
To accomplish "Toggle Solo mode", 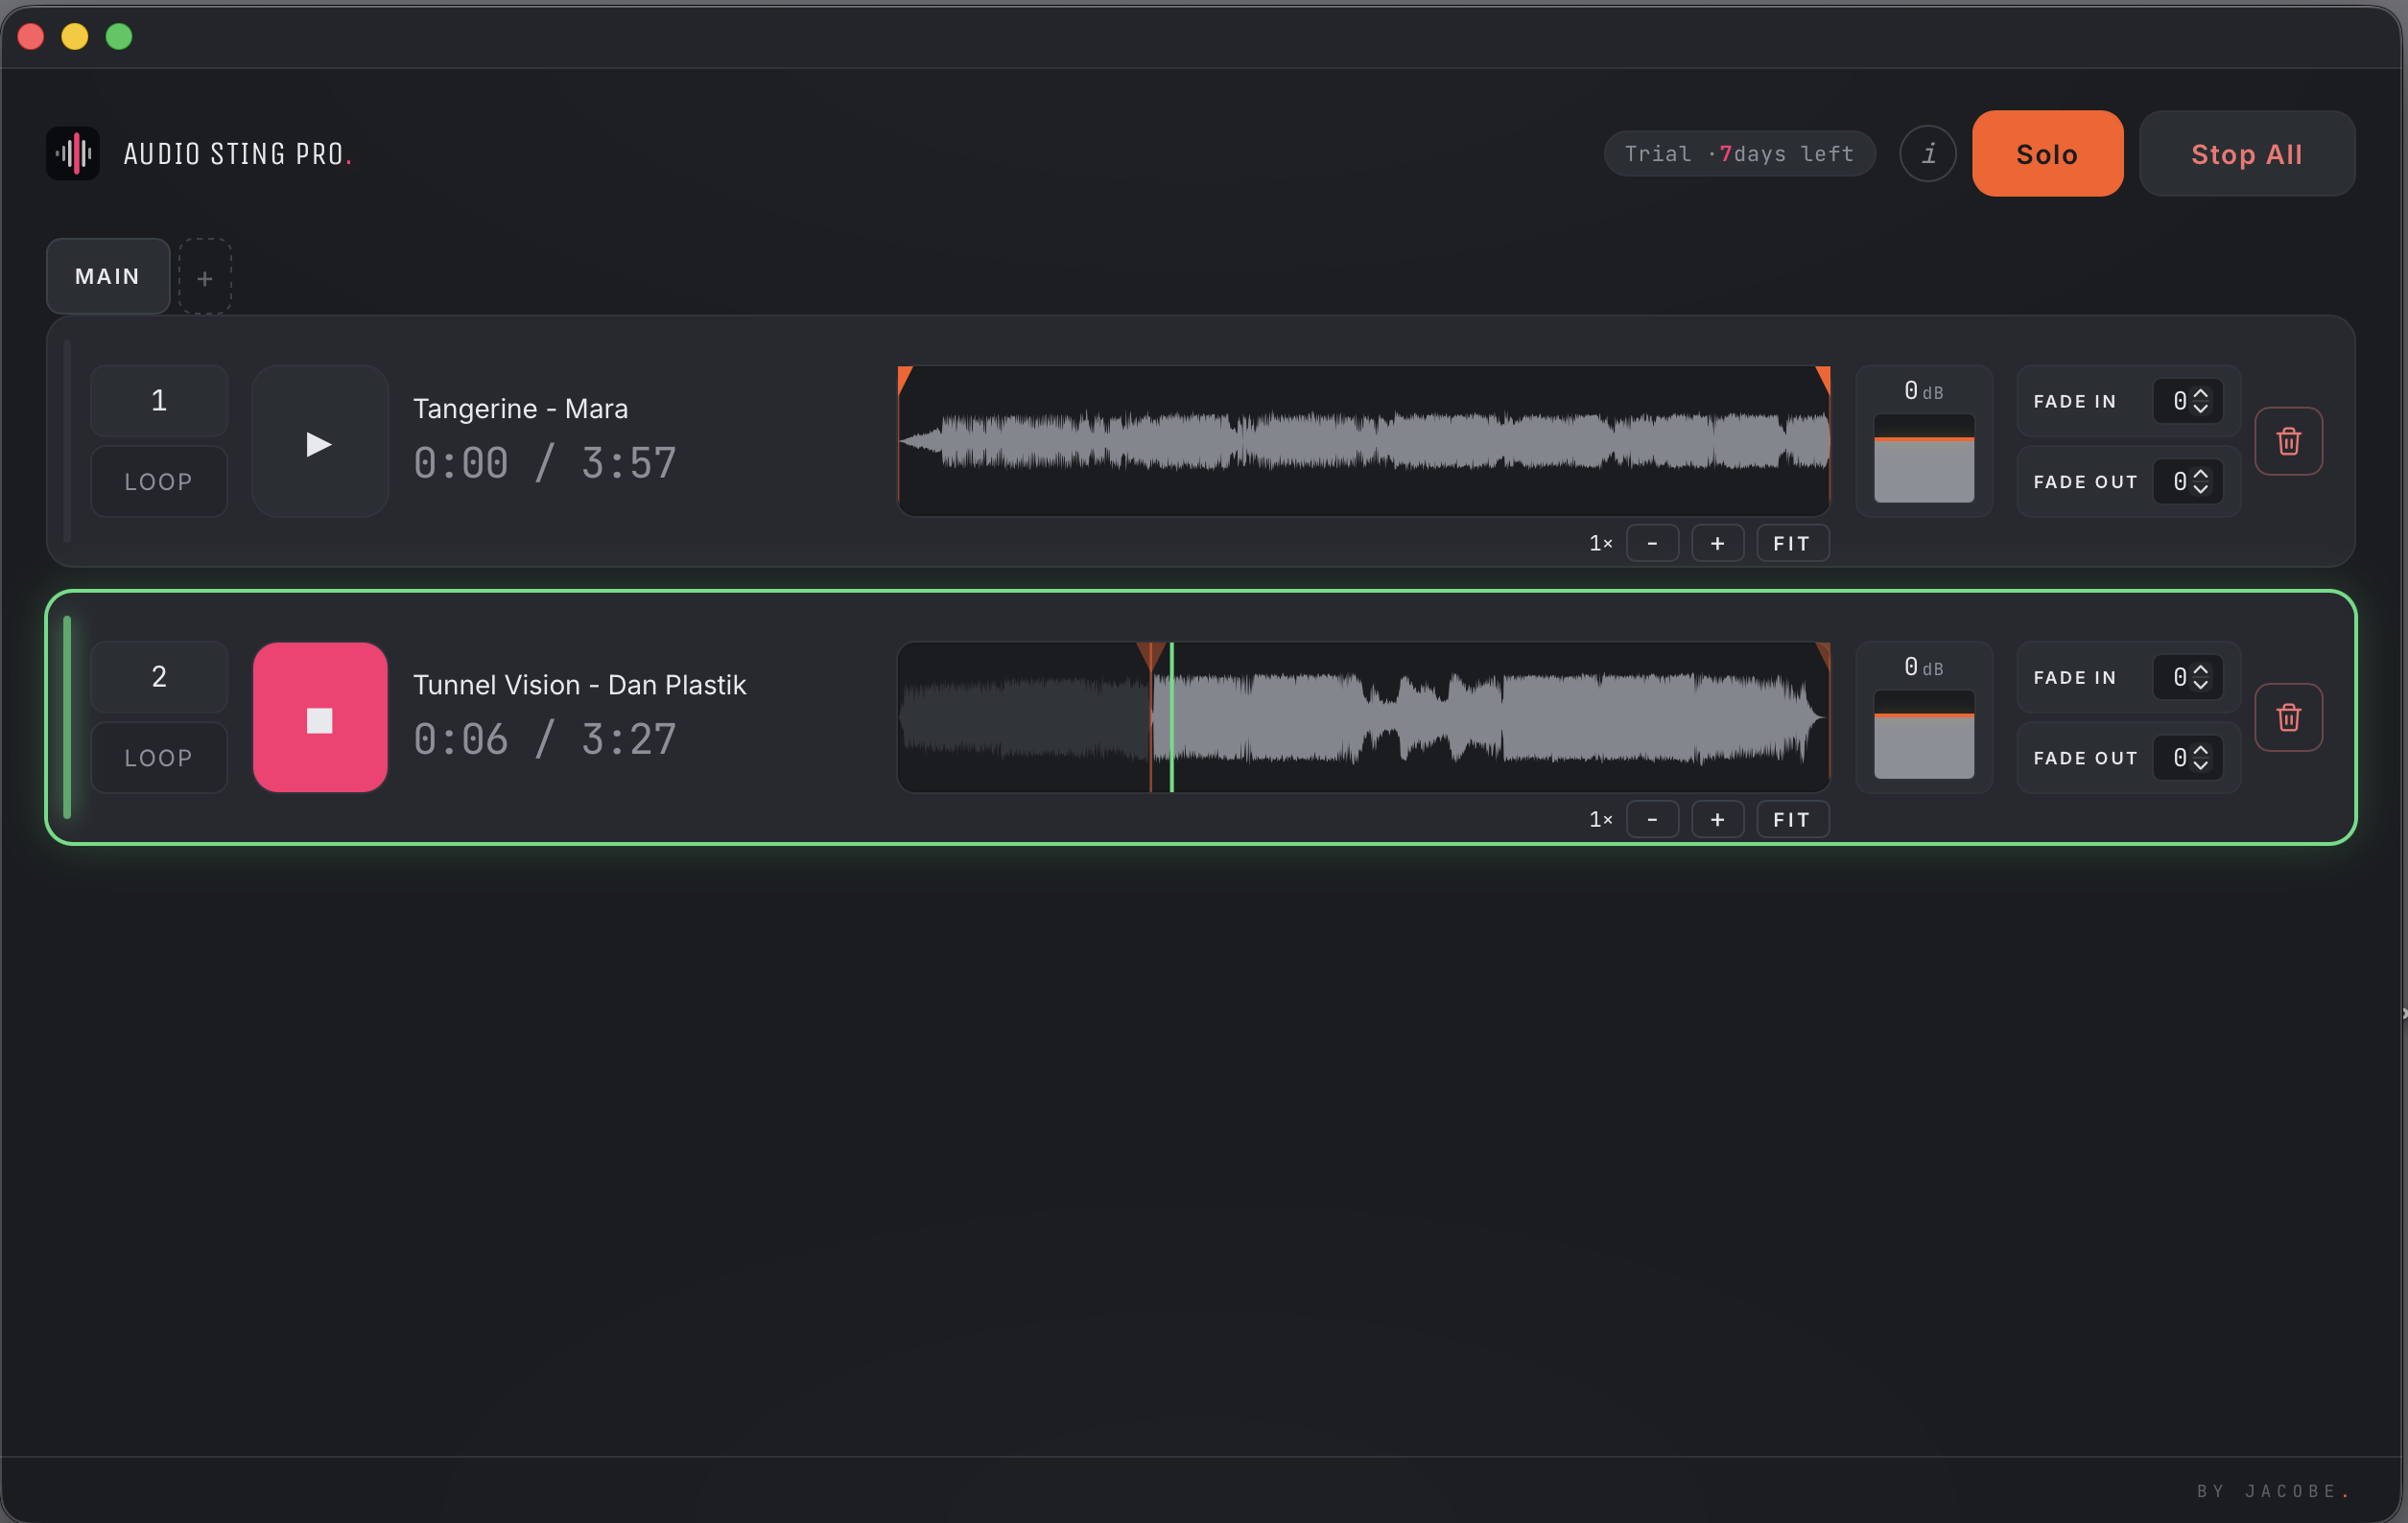I will tap(2047, 154).
